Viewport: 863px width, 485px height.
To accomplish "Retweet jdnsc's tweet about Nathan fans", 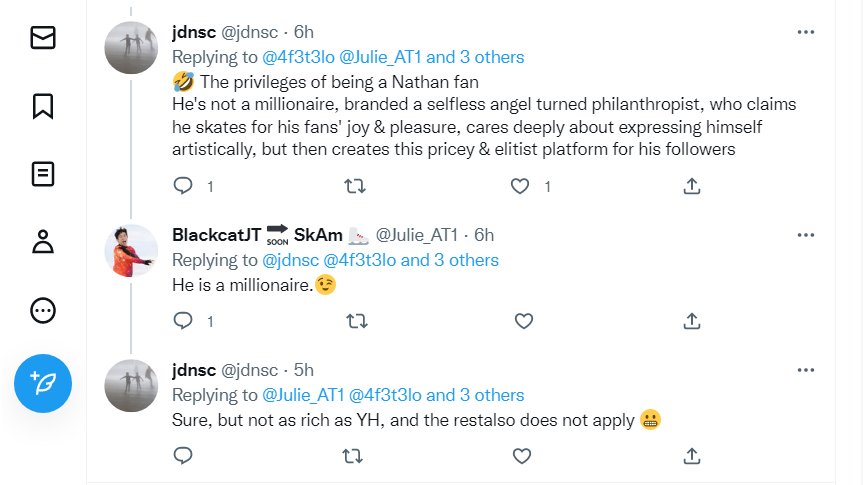I will click(353, 185).
